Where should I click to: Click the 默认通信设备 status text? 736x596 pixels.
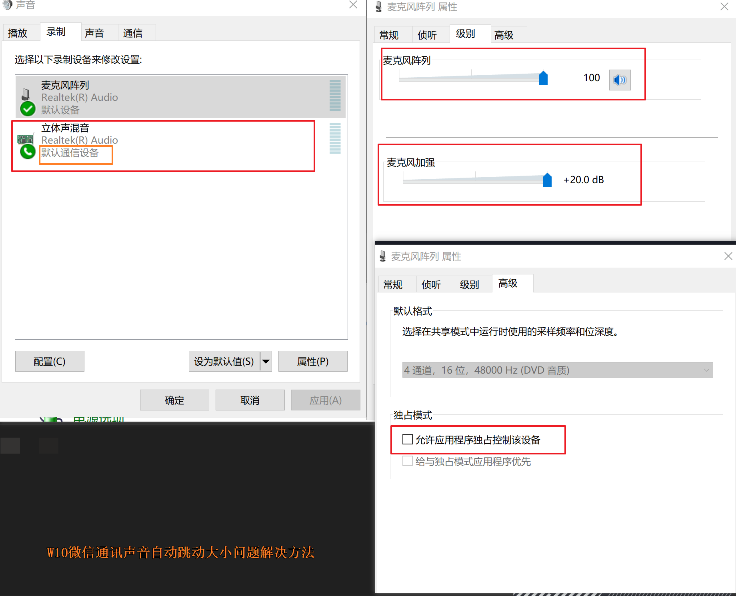[70, 153]
